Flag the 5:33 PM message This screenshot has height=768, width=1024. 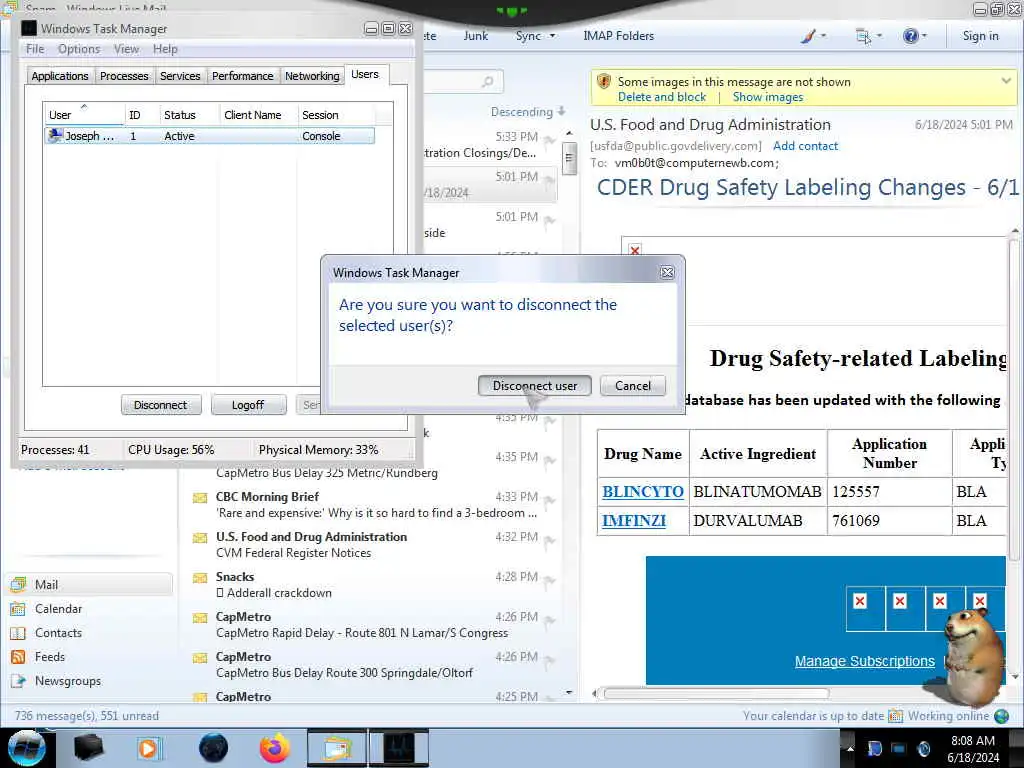[x=550, y=140]
